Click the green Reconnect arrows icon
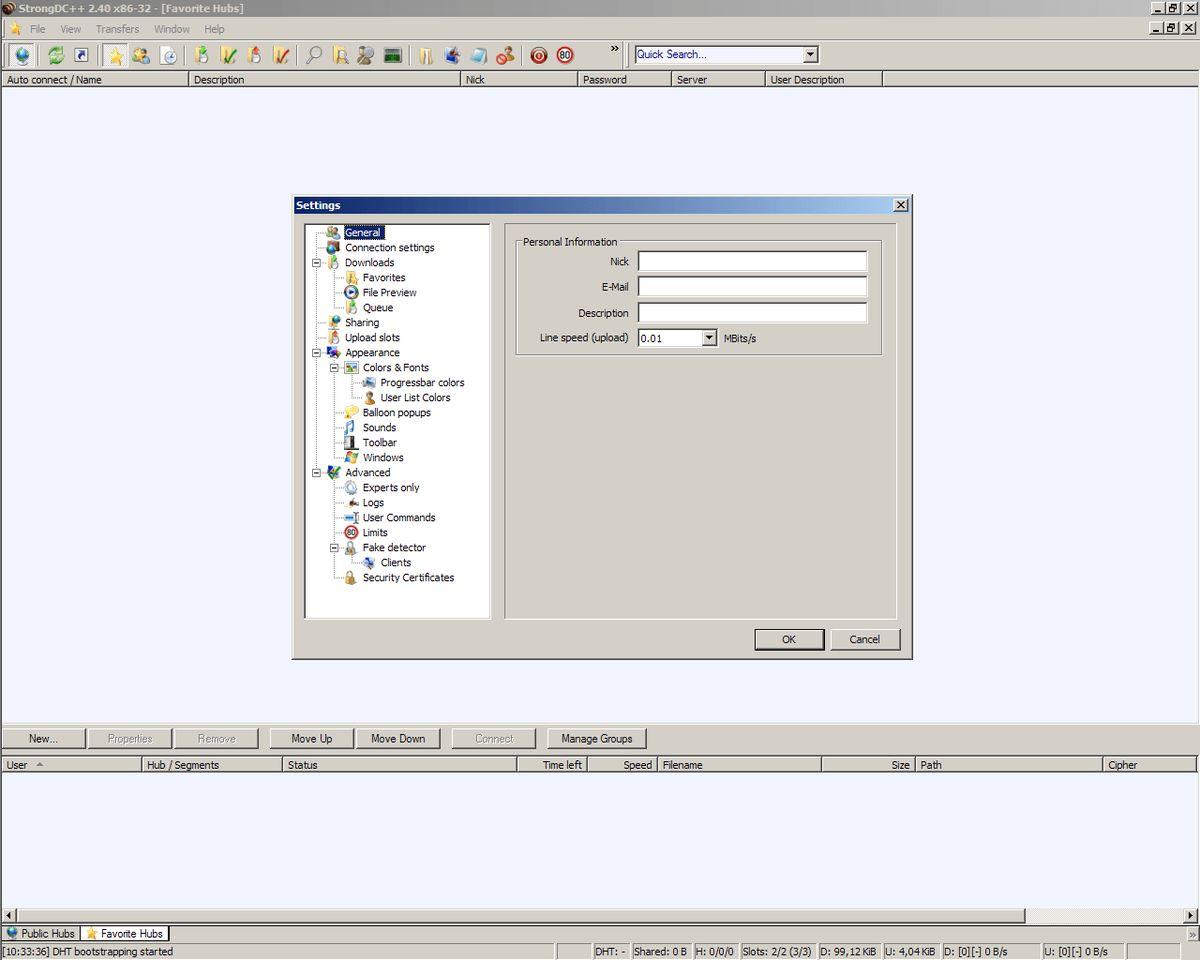Viewport: 1200px width, 960px height. (x=56, y=55)
